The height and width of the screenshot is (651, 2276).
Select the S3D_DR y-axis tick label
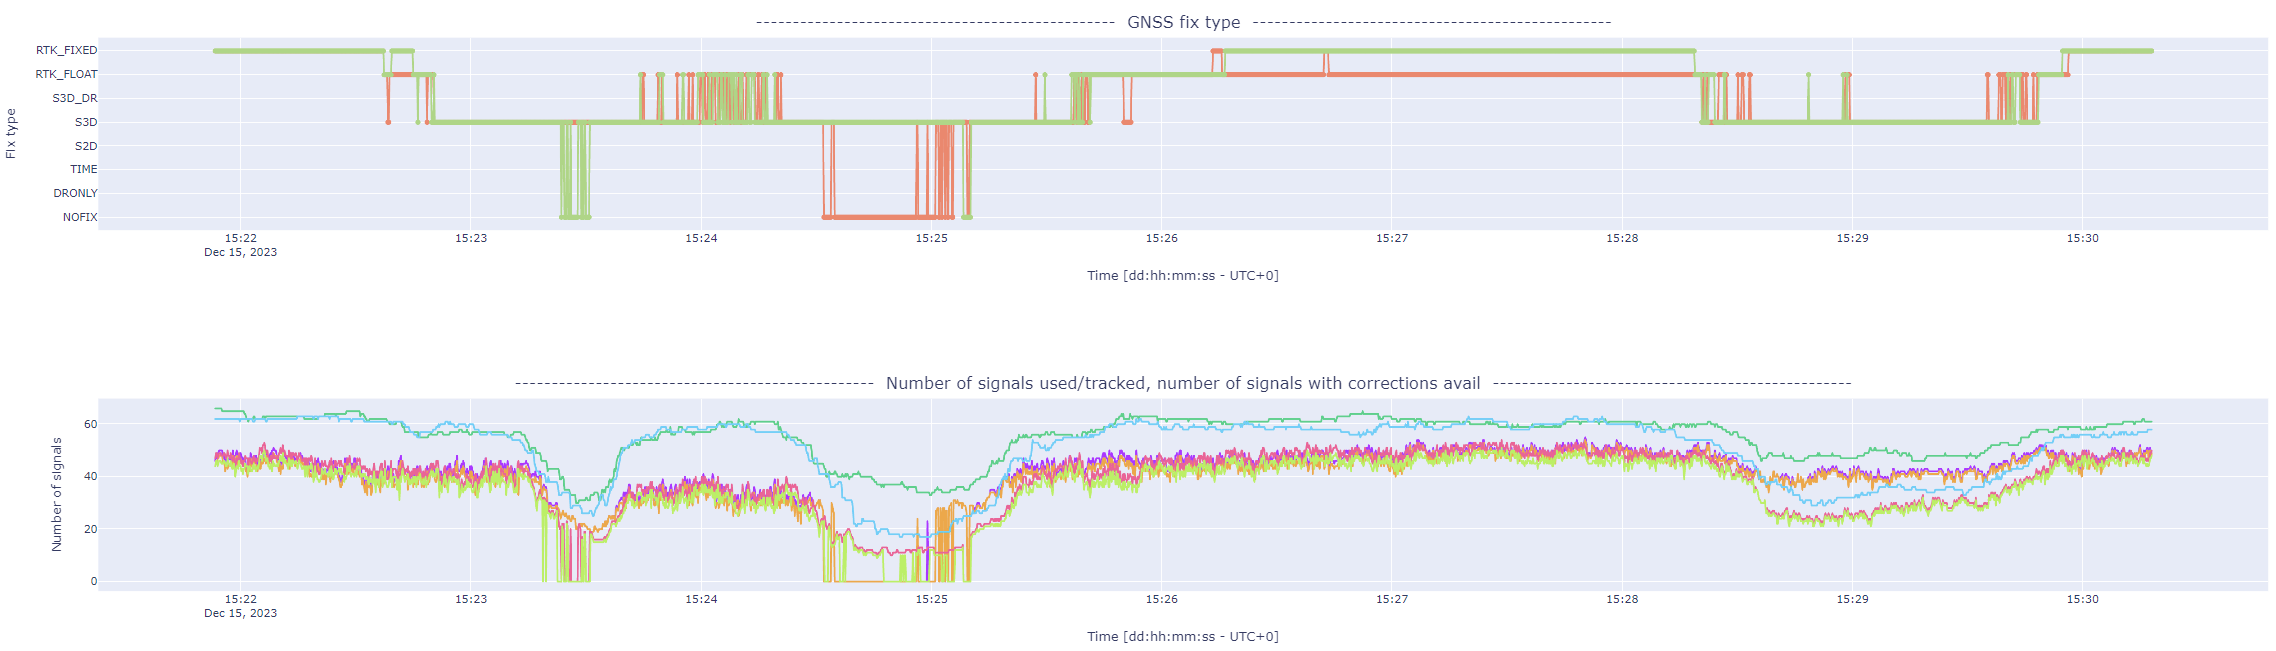75,98
